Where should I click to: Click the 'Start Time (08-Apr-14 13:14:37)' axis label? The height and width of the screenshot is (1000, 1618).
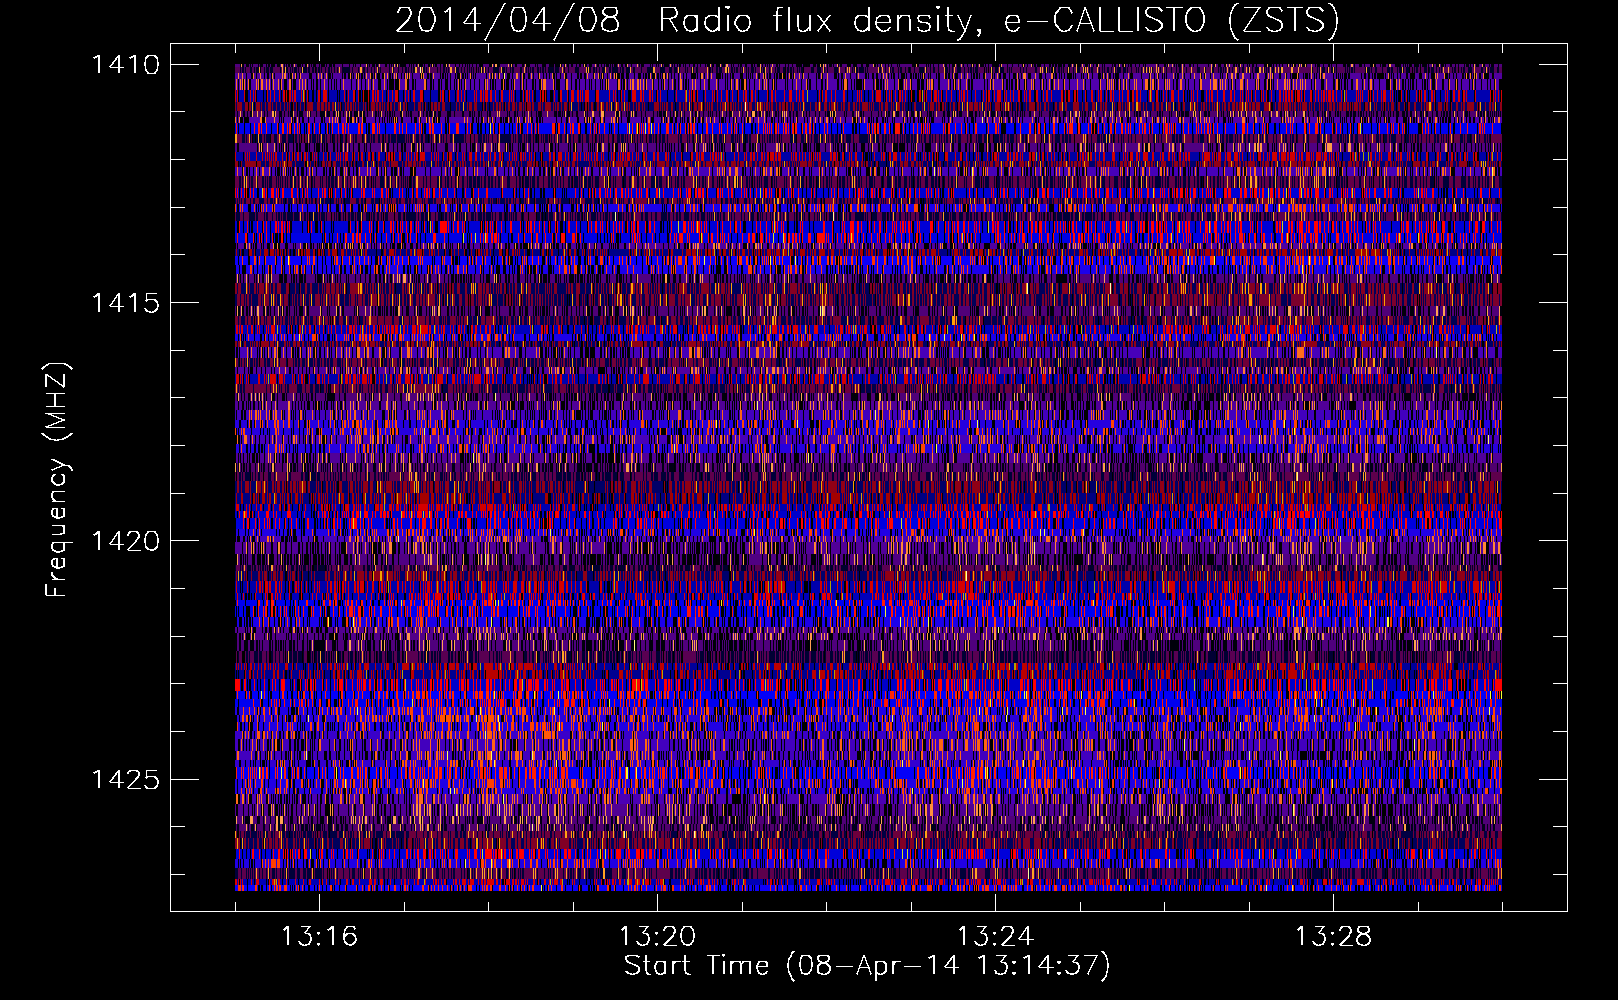pos(867,966)
